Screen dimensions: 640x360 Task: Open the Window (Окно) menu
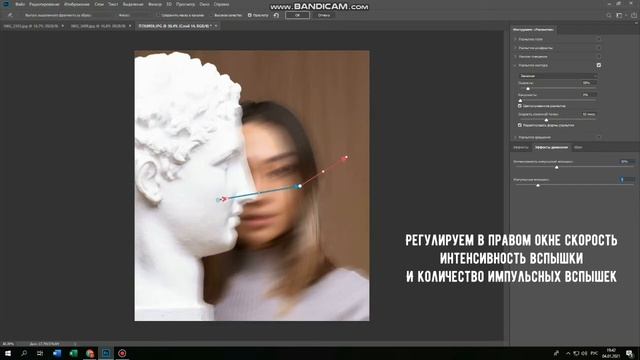(x=204, y=4)
